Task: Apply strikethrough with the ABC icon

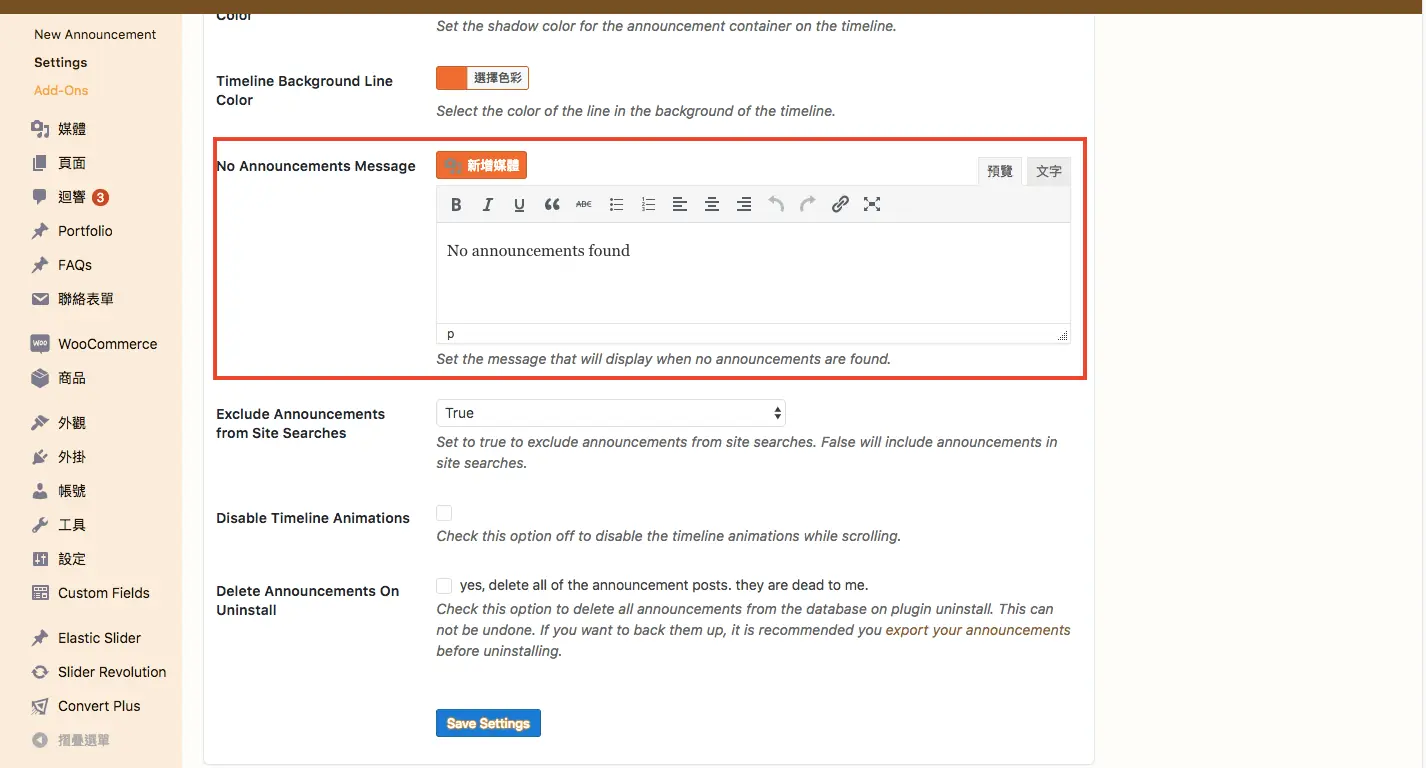Action: coord(584,204)
